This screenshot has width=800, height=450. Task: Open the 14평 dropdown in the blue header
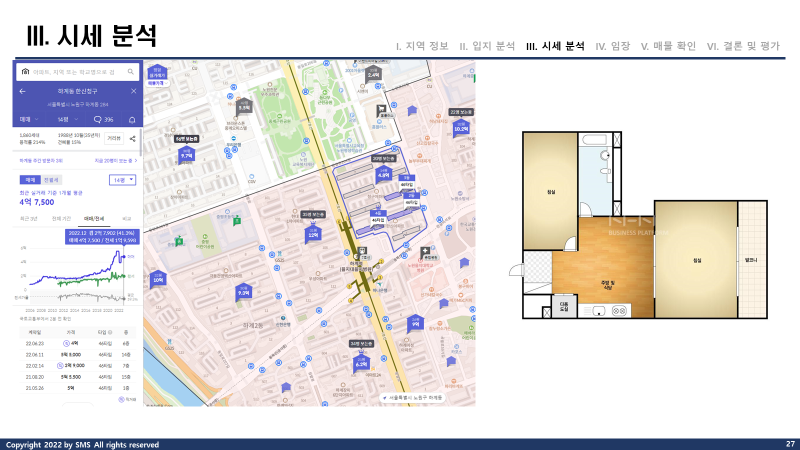pos(68,119)
